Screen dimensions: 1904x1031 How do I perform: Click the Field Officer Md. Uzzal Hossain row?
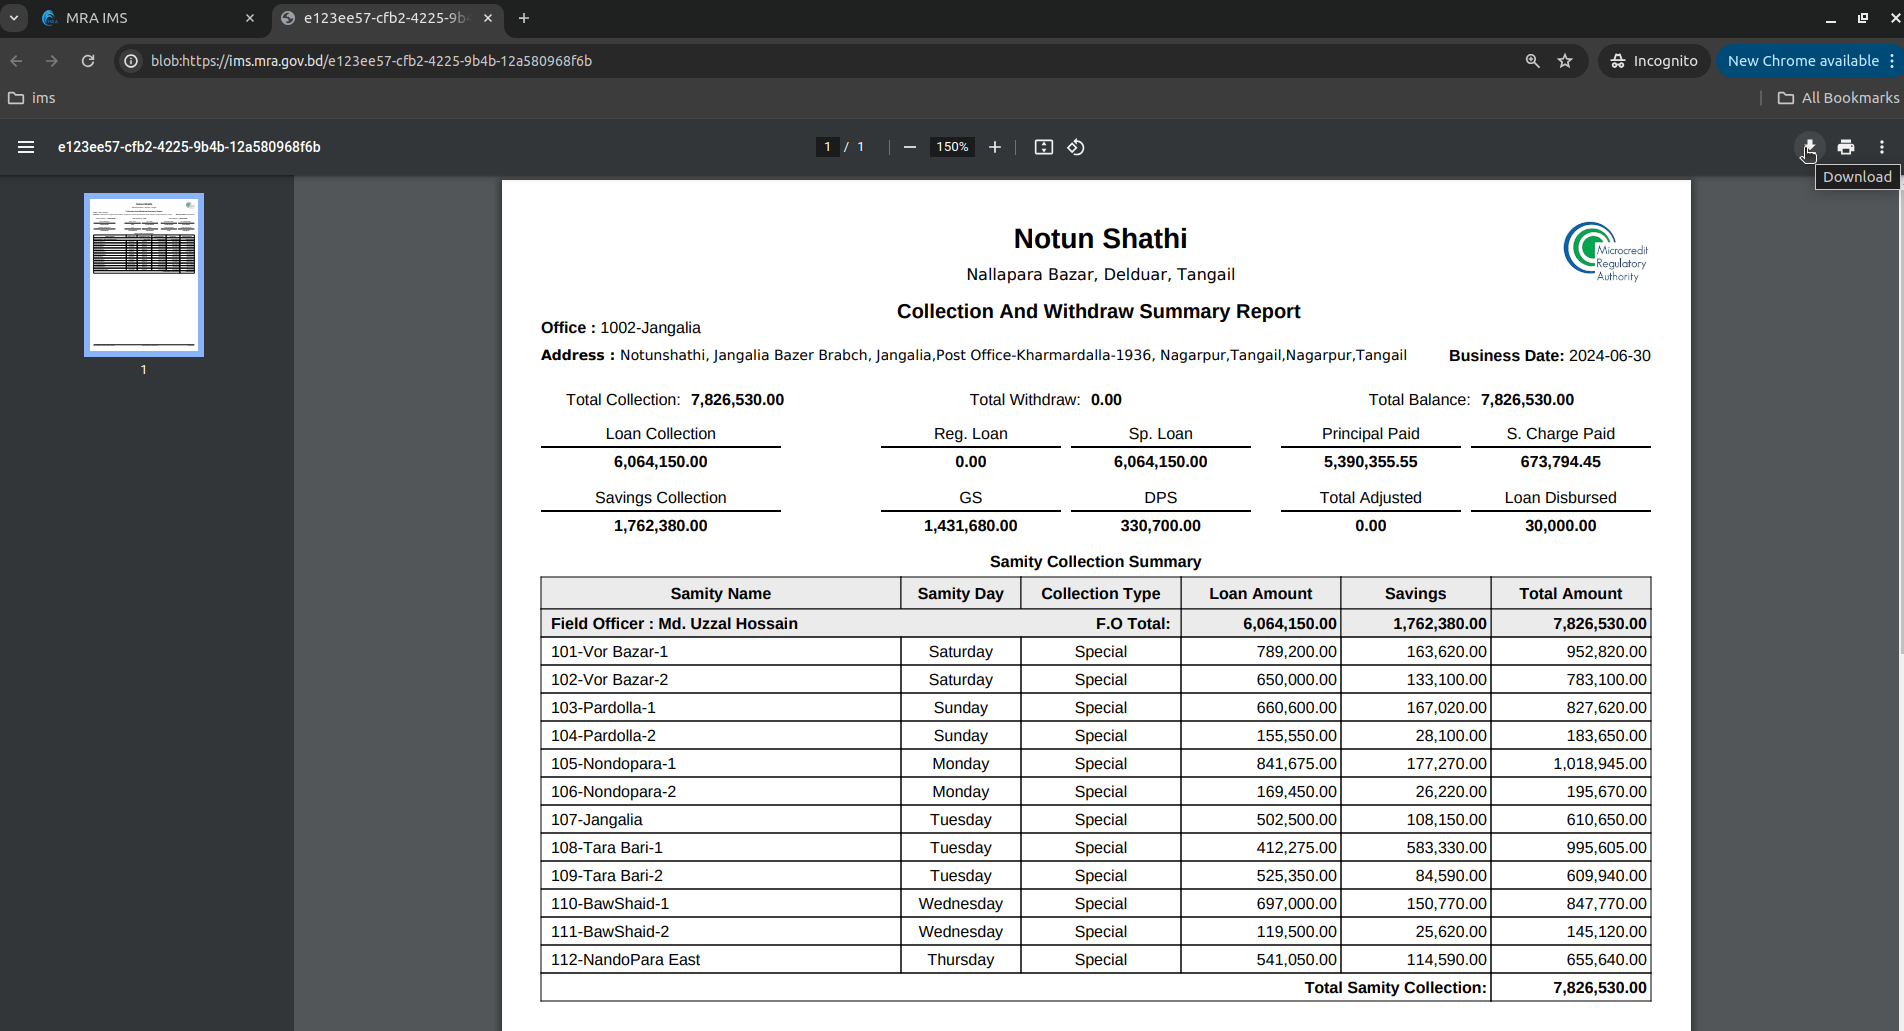point(1095,623)
